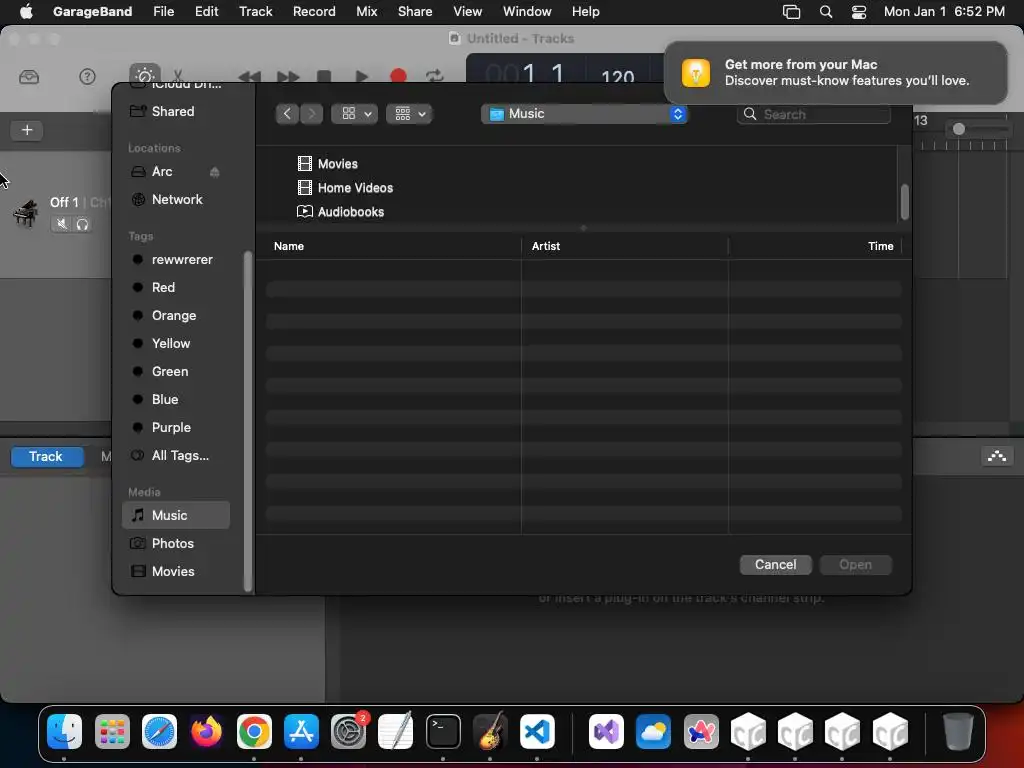Click Get more from your Mac notification
This screenshot has width=1024, height=768.
(835, 72)
